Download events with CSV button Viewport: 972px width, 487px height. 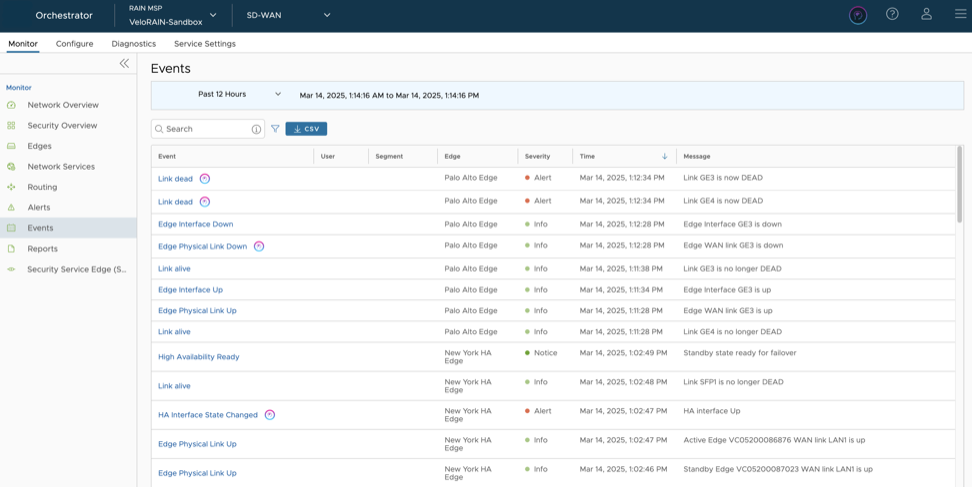click(x=306, y=129)
